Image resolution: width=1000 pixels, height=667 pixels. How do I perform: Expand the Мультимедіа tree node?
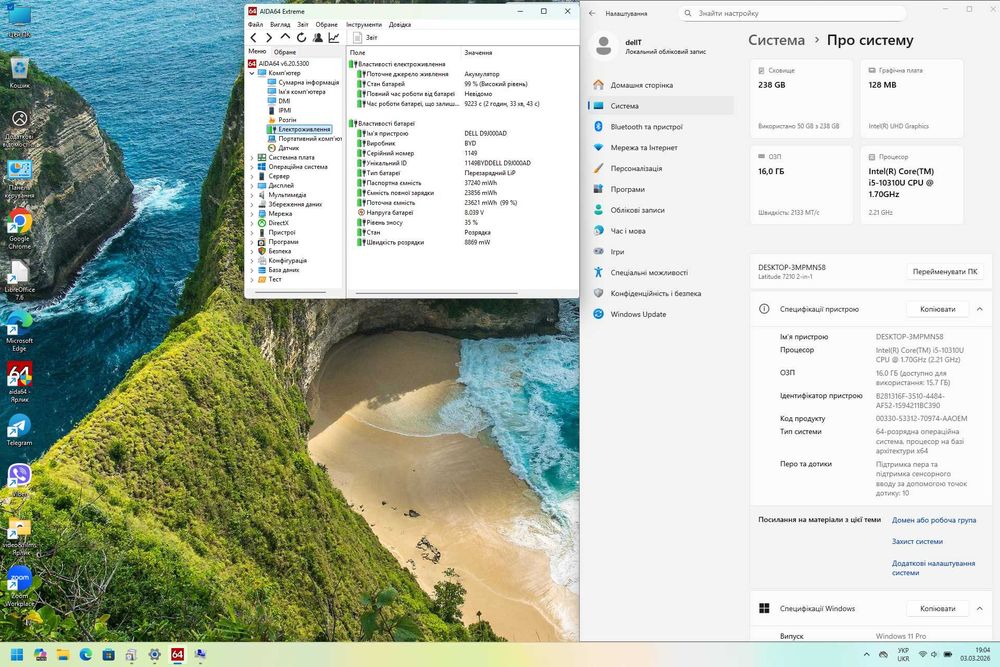252,195
